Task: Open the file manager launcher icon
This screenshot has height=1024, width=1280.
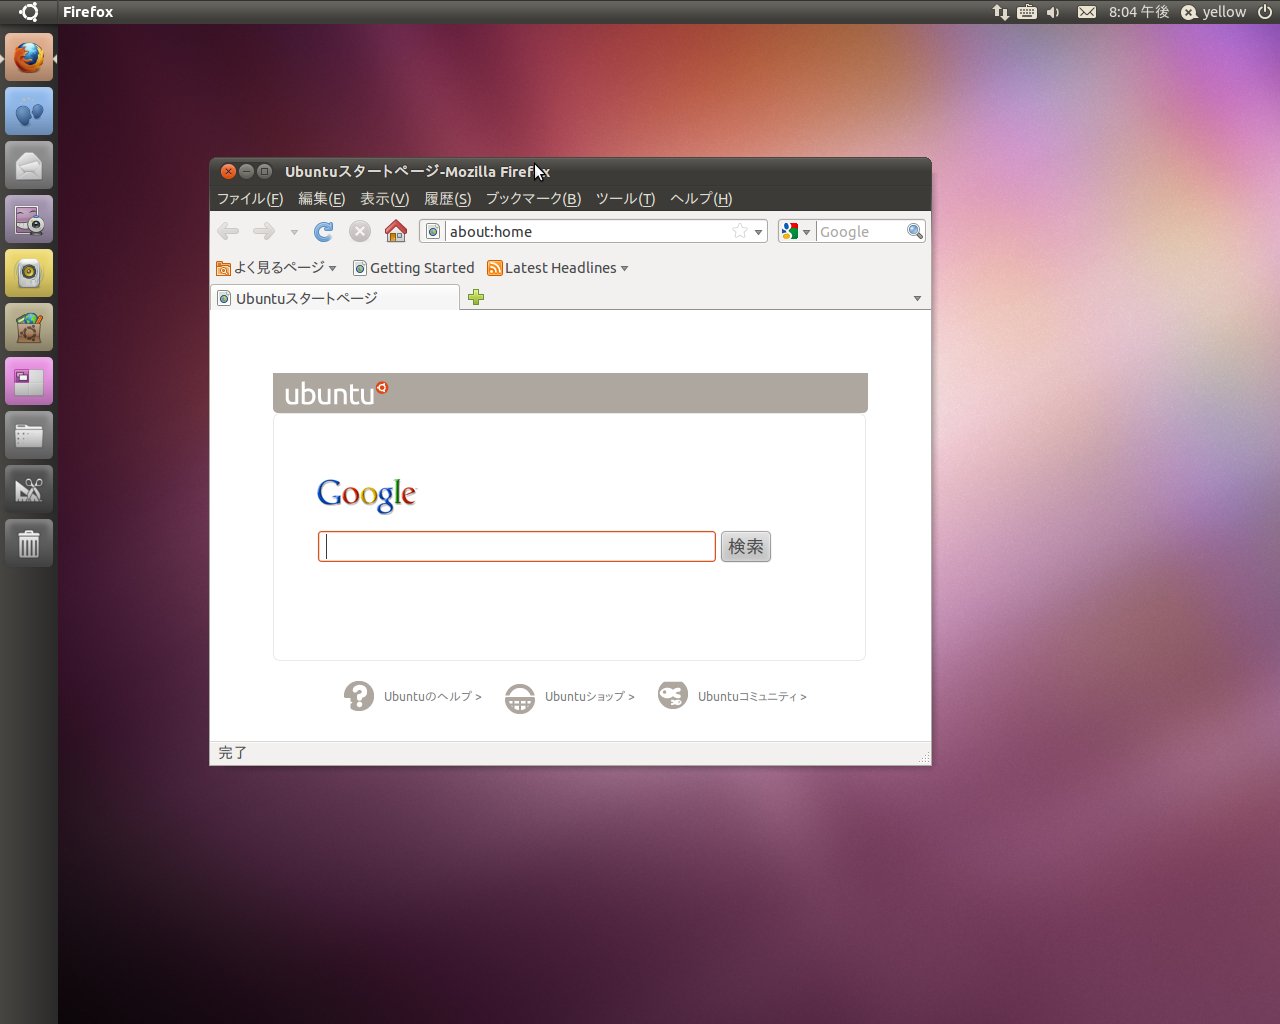Action: 29,435
